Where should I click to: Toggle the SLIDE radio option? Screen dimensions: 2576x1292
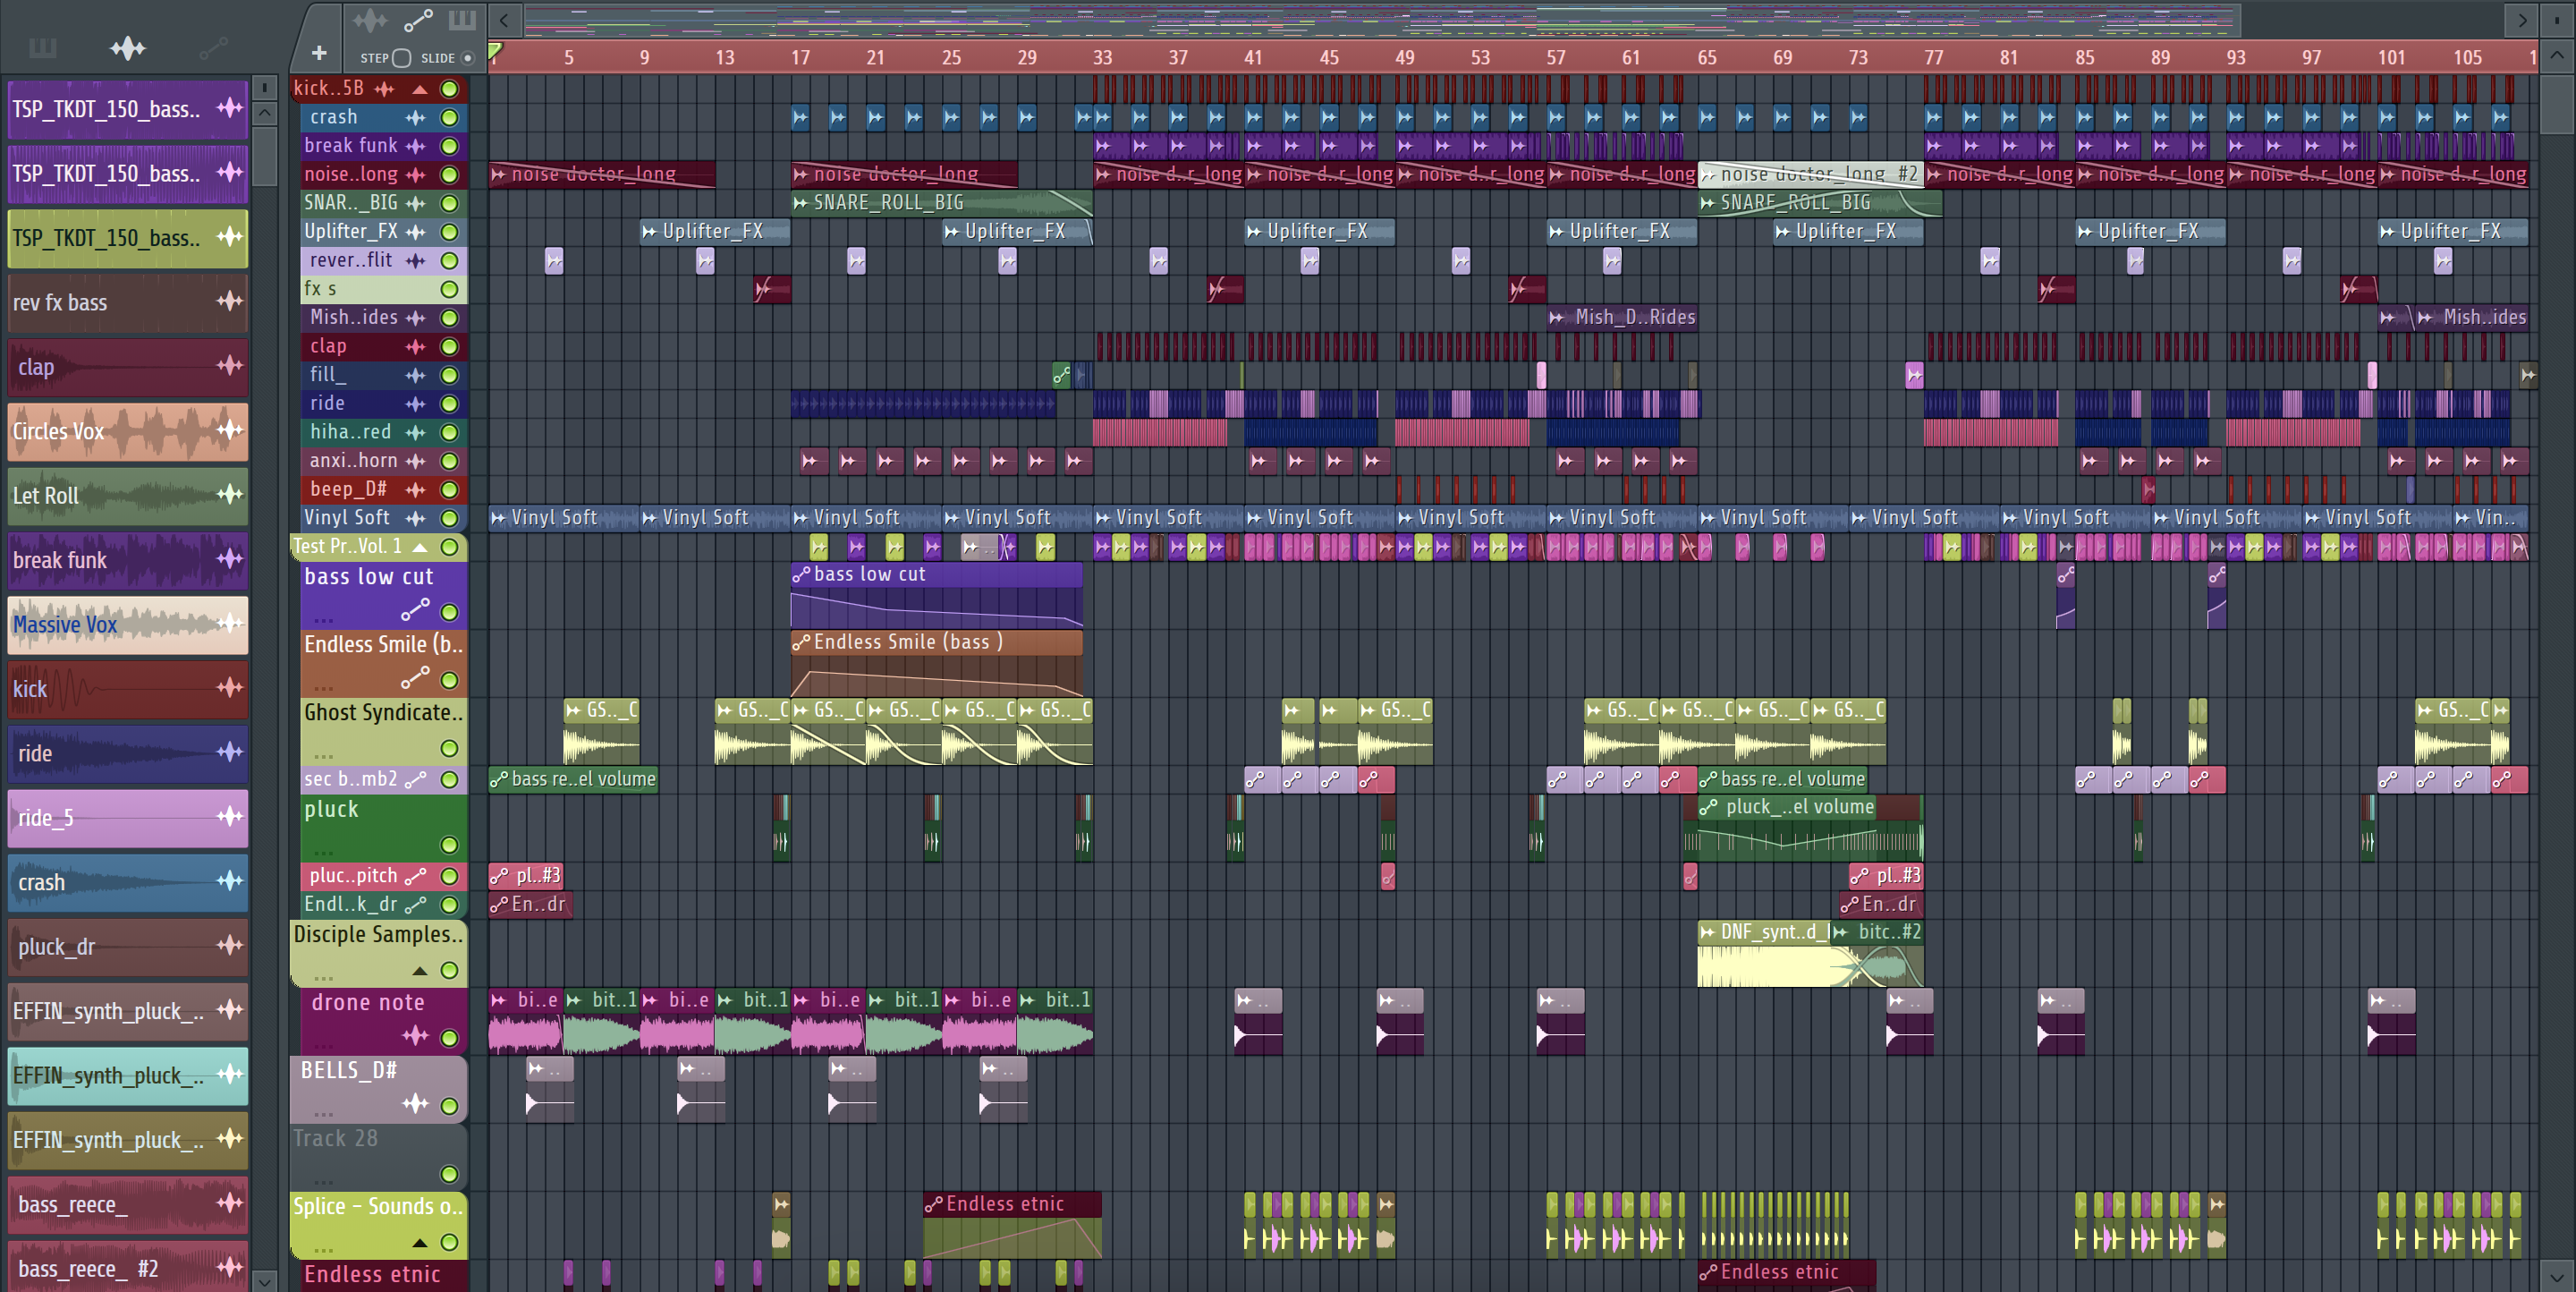click(467, 58)
